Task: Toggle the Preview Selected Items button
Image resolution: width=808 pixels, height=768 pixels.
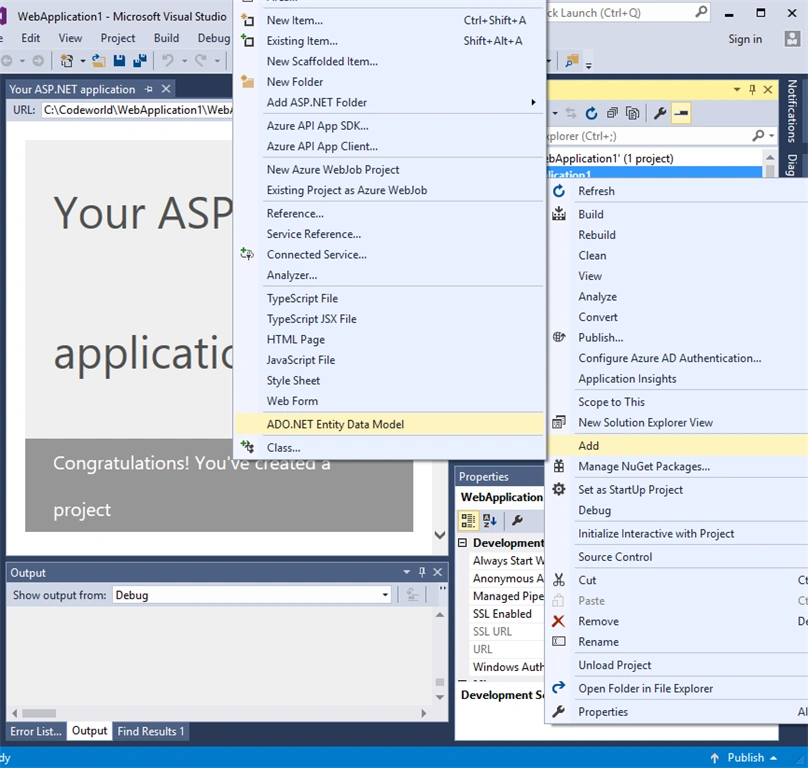Action: pyautogui.click(x=681, y=113)
